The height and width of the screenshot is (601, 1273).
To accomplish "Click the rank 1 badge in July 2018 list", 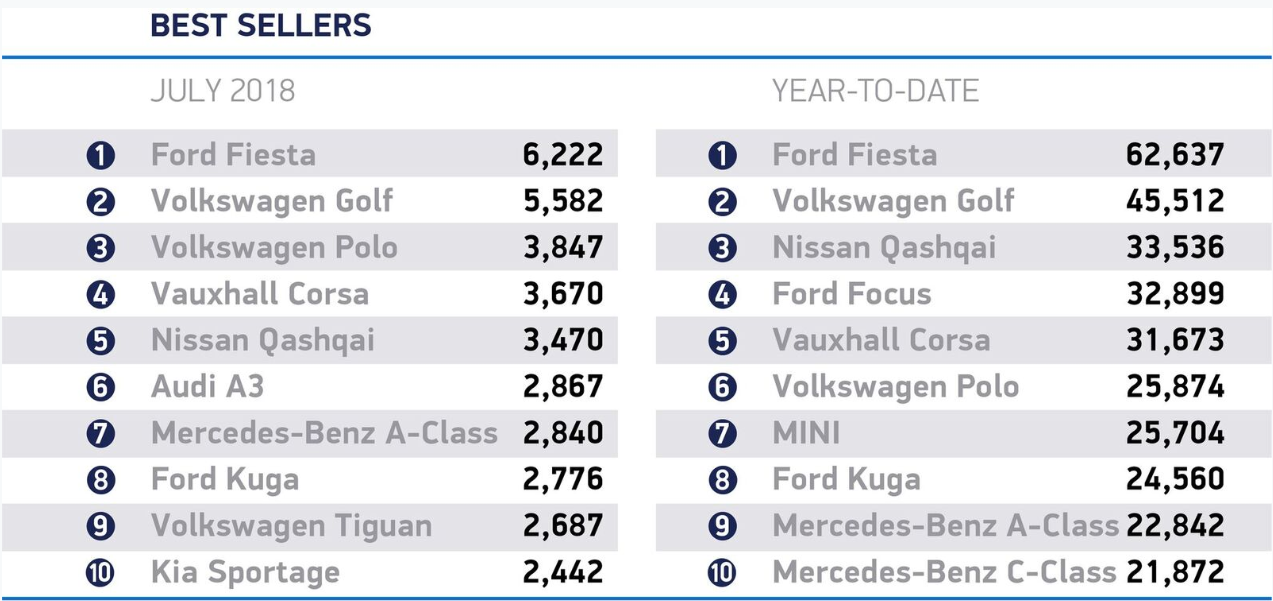I will pos(101,155).
